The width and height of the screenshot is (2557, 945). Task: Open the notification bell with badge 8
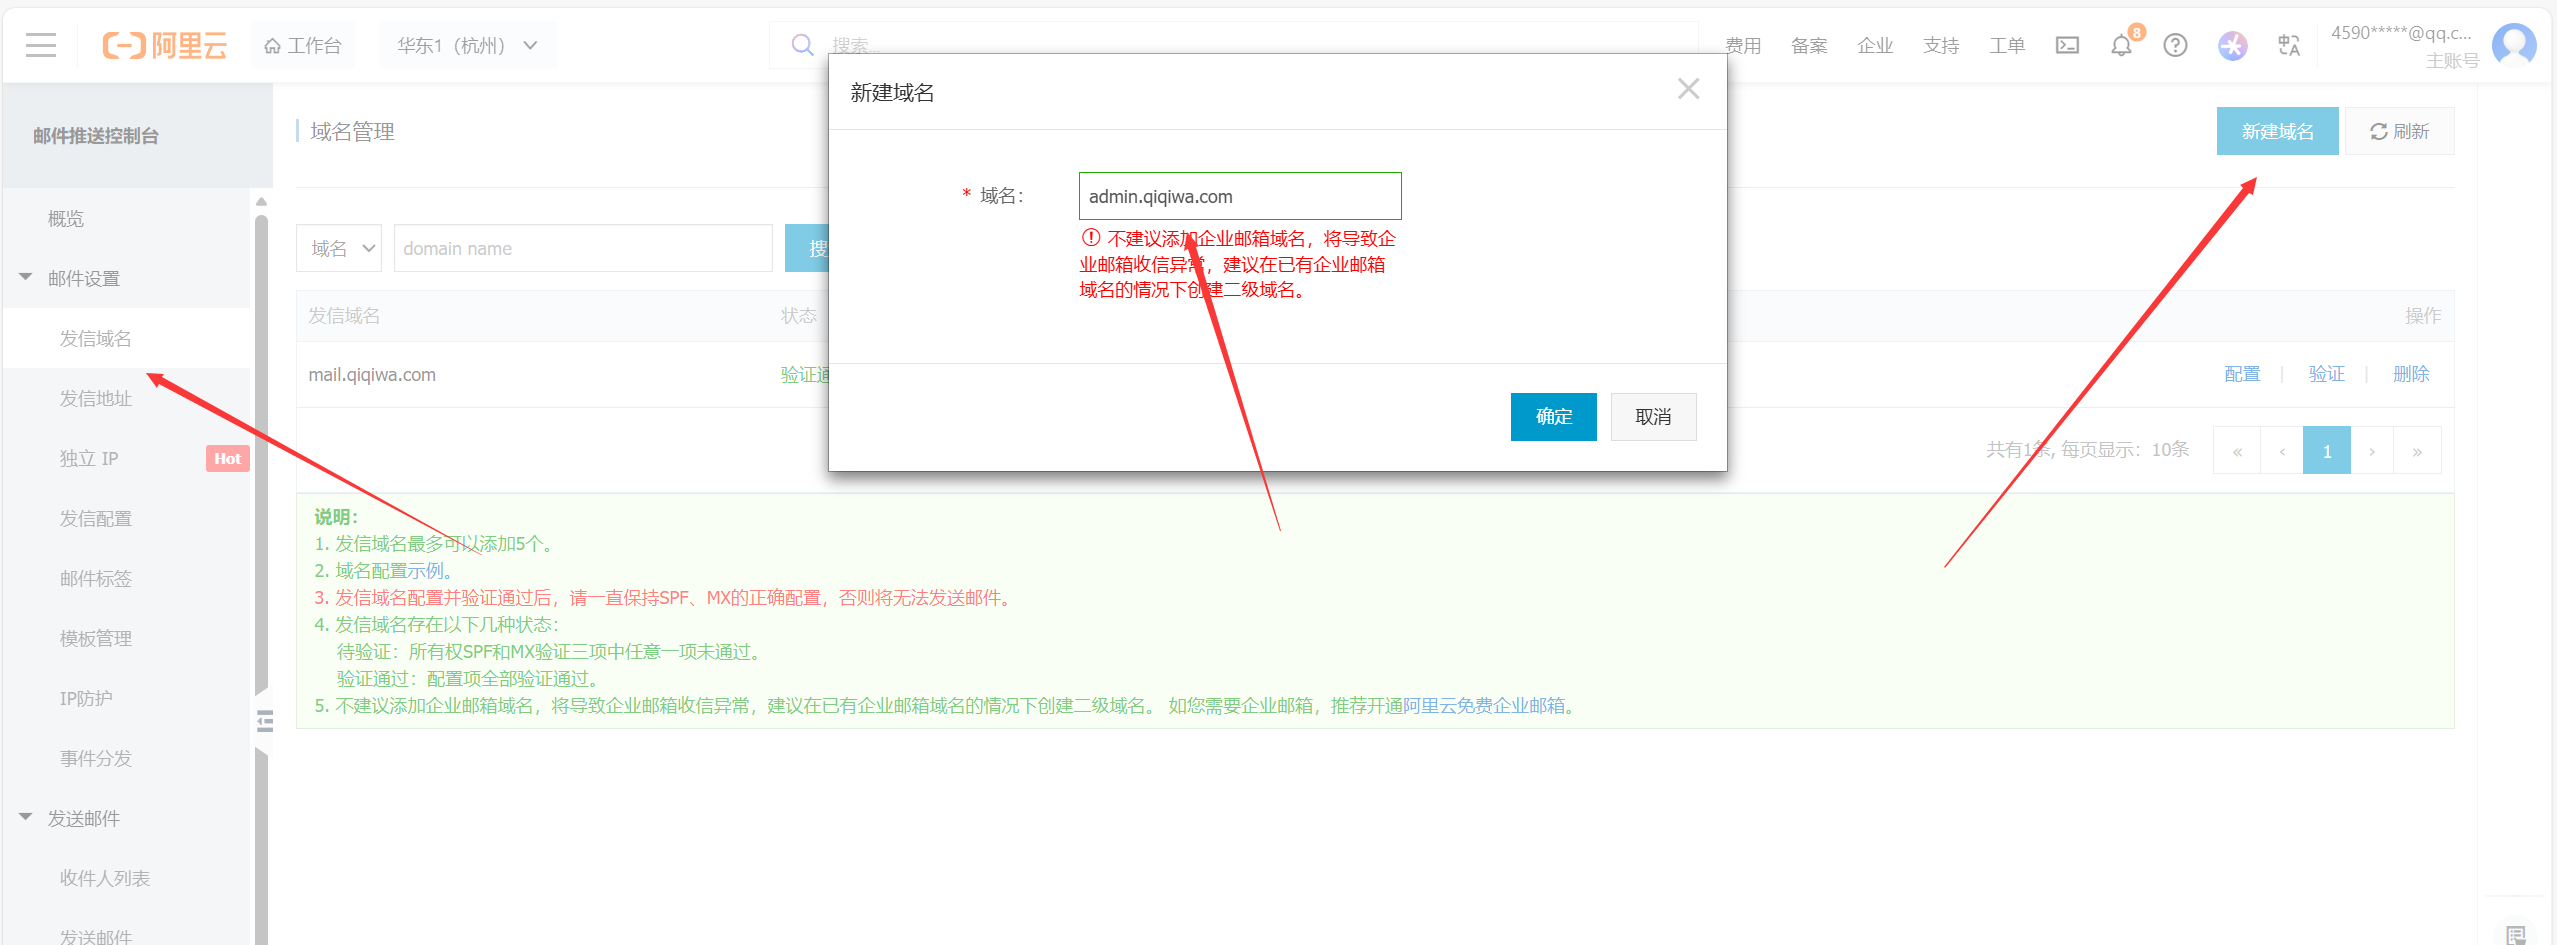pyautogui.click(x=2121, y=45)
